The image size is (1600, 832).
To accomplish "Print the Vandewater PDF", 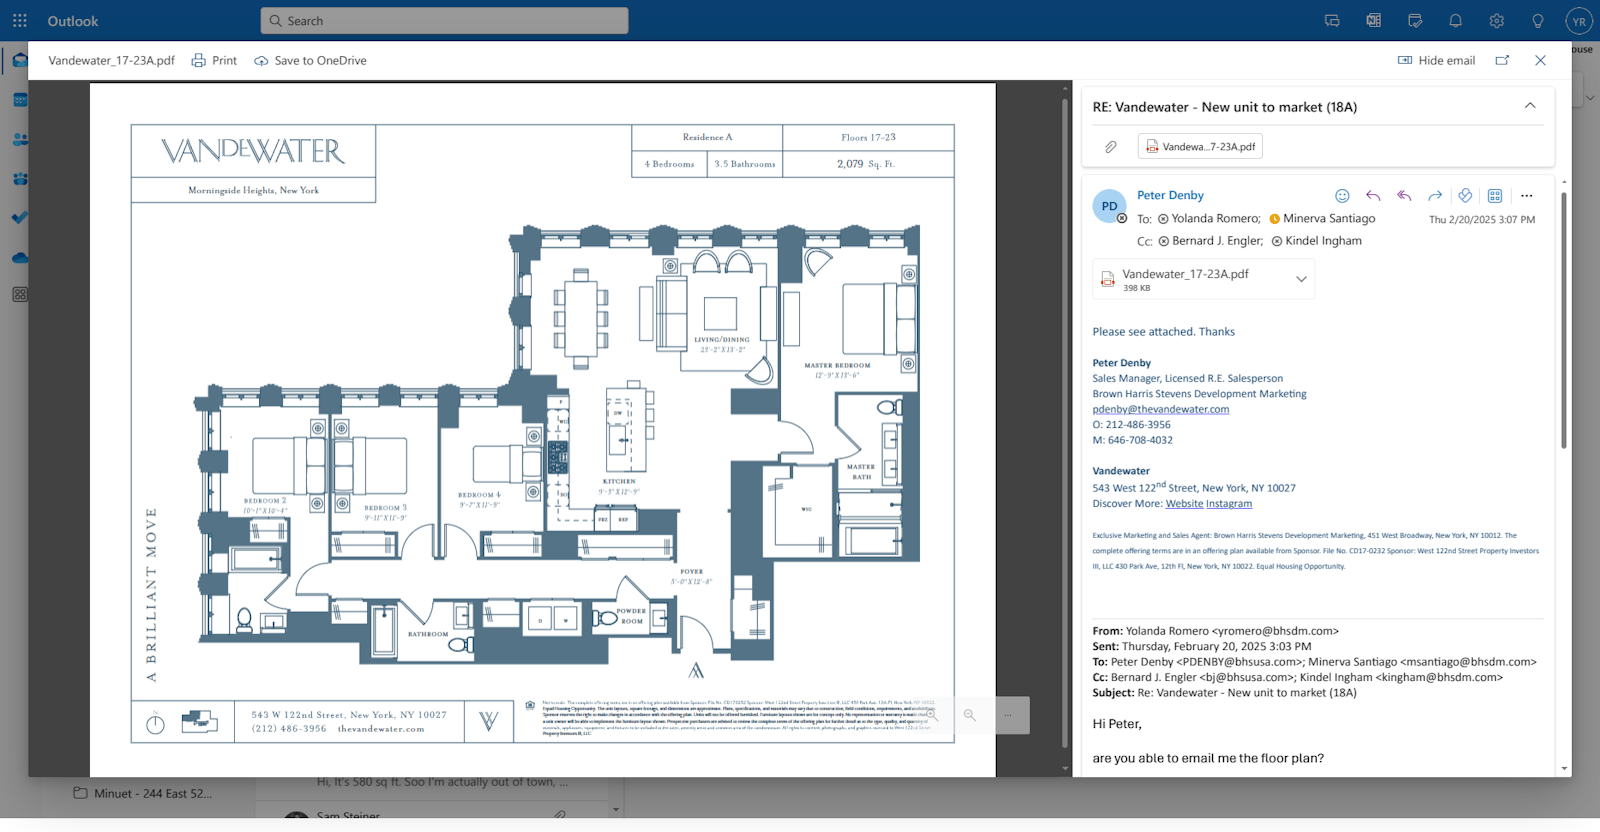I will tap(214, 60).
